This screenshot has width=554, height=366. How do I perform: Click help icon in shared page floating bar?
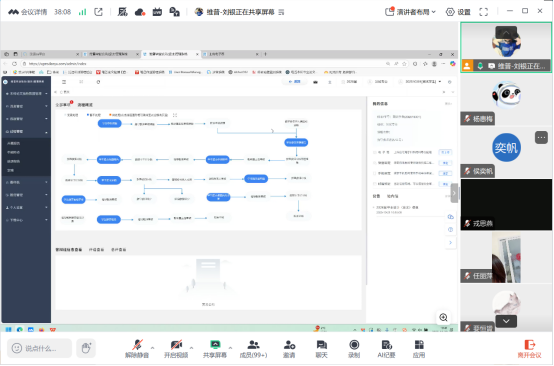(450, 230)
